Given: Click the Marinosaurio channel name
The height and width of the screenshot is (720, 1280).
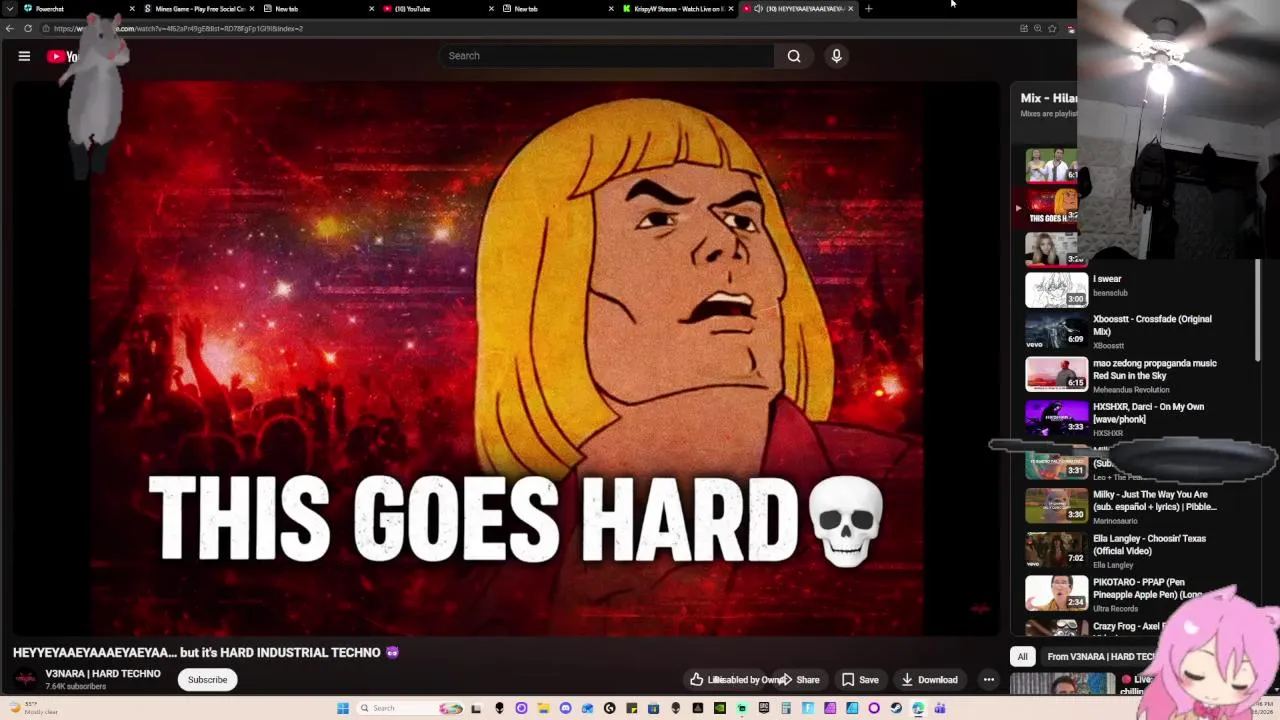Looking at the screenshot, I should coord(1115,521).
